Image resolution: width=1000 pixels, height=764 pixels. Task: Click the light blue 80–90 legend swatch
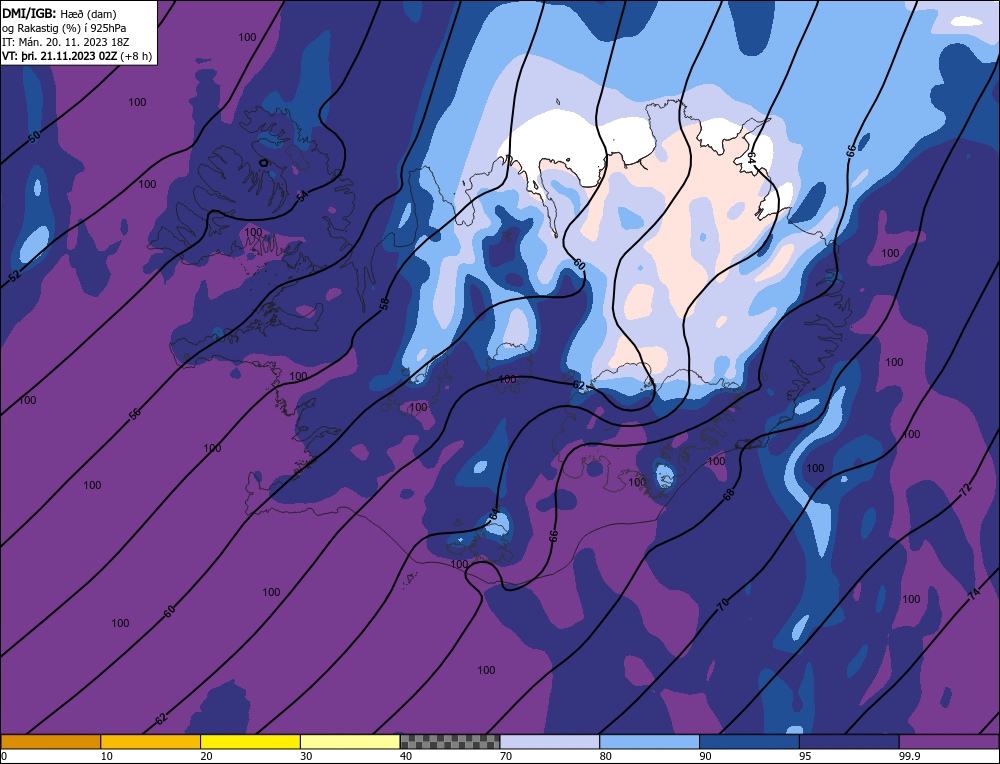649,741
